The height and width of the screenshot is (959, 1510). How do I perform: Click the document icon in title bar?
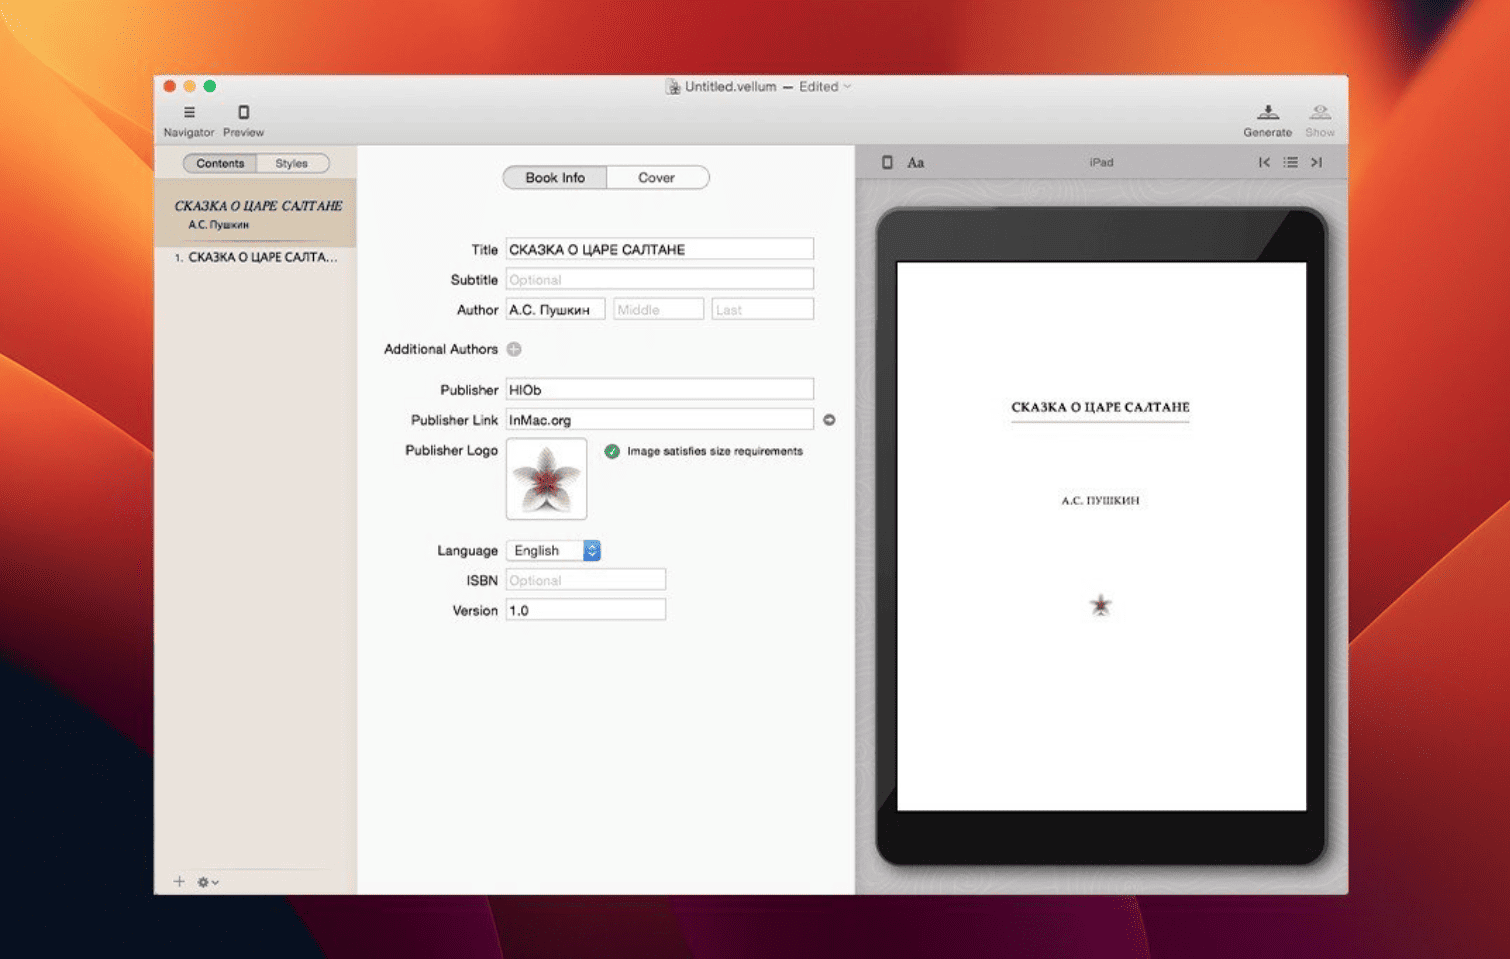coord(673,87)
